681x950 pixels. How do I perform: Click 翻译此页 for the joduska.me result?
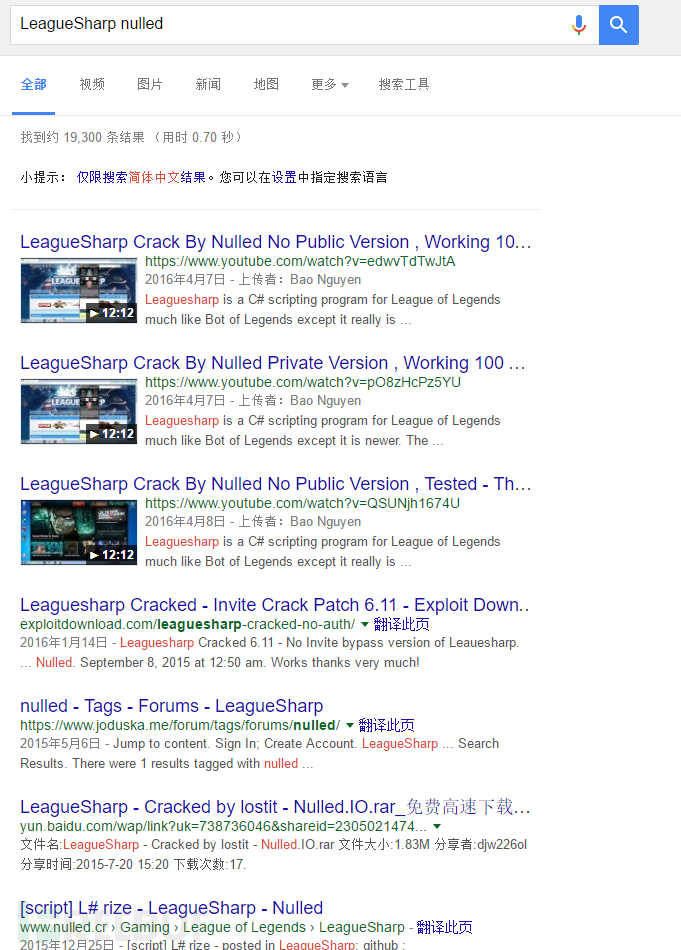click(x=387, y=725)
